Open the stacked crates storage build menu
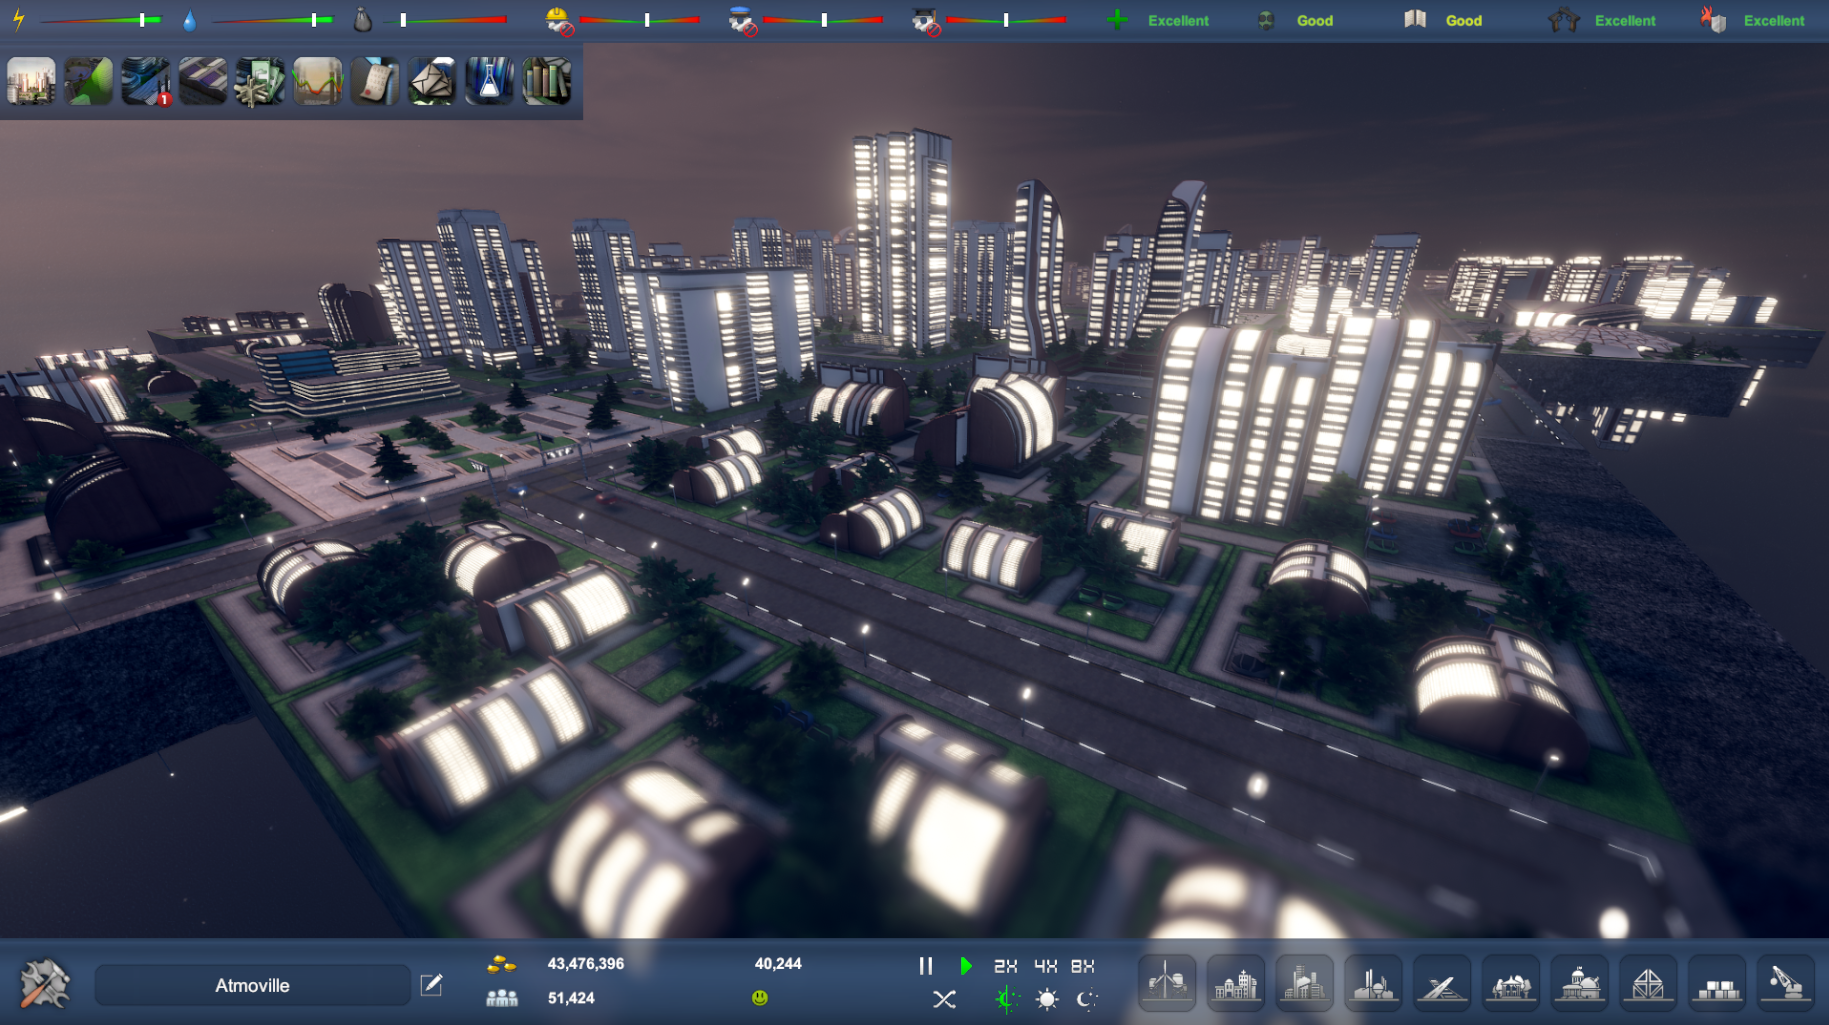Viewport: 1829px width, 1025px height. point(1717,983)
